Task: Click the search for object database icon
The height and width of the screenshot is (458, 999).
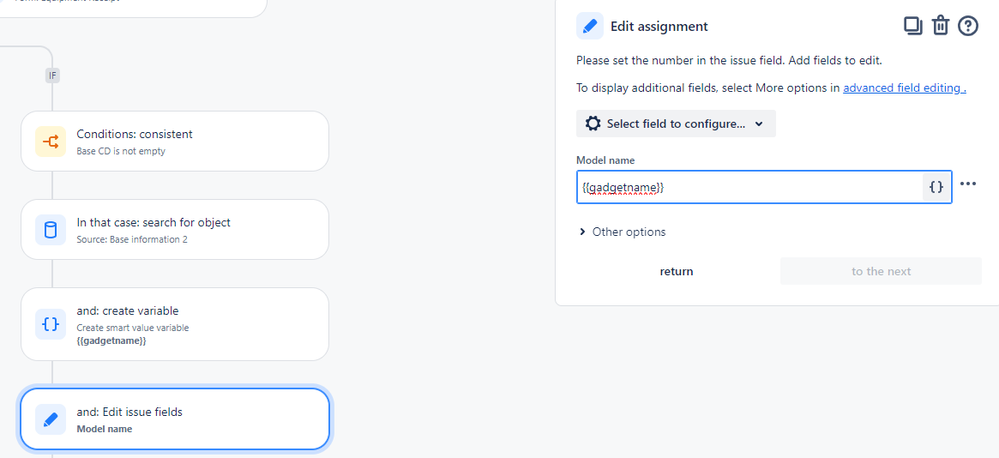Action: coord(50,231)
